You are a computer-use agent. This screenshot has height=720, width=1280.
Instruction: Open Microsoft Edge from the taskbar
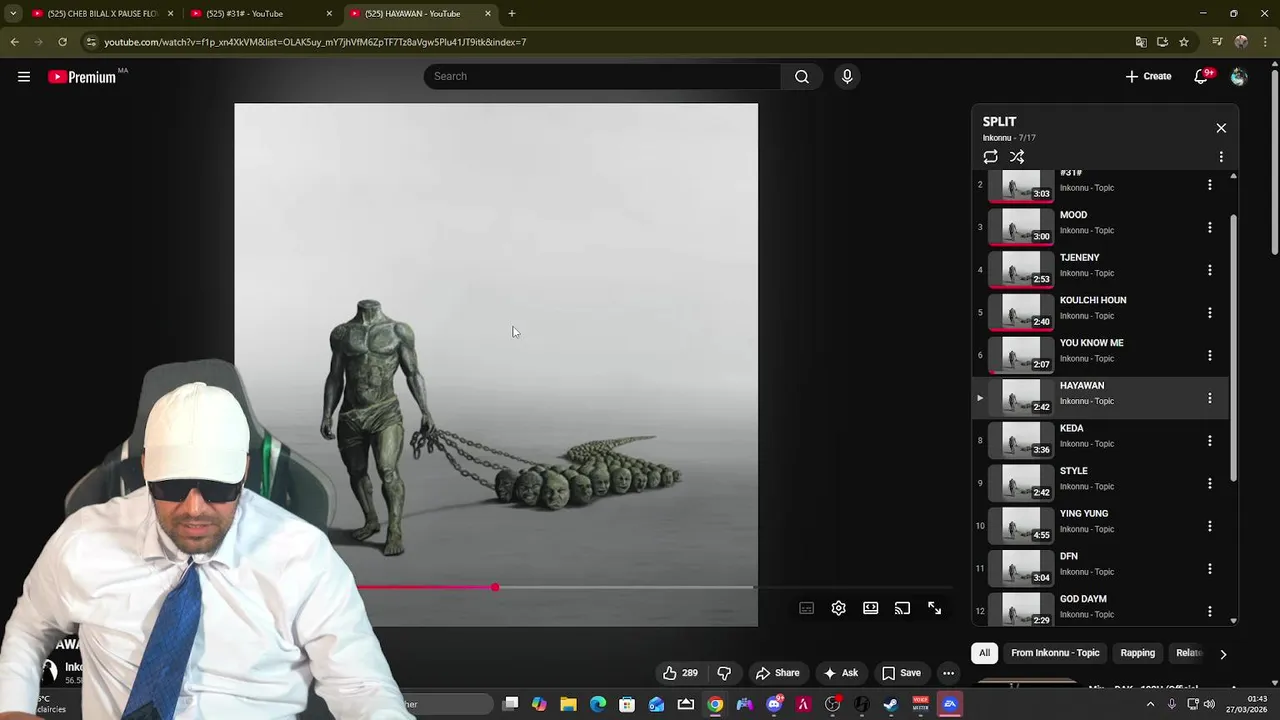(598, 704)
